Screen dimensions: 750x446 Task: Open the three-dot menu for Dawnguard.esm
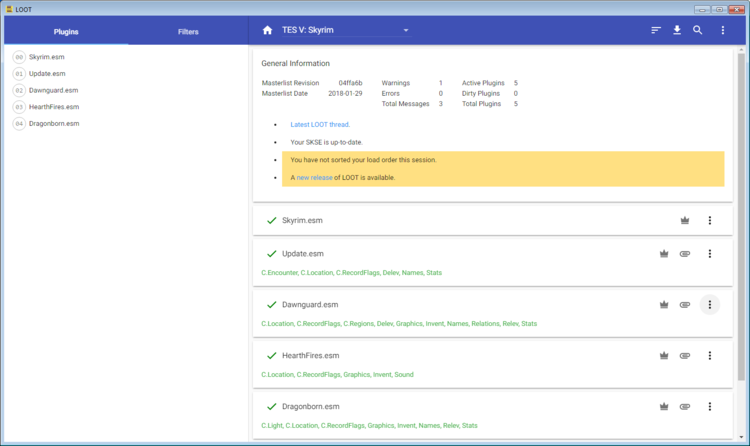pos(710,304)
